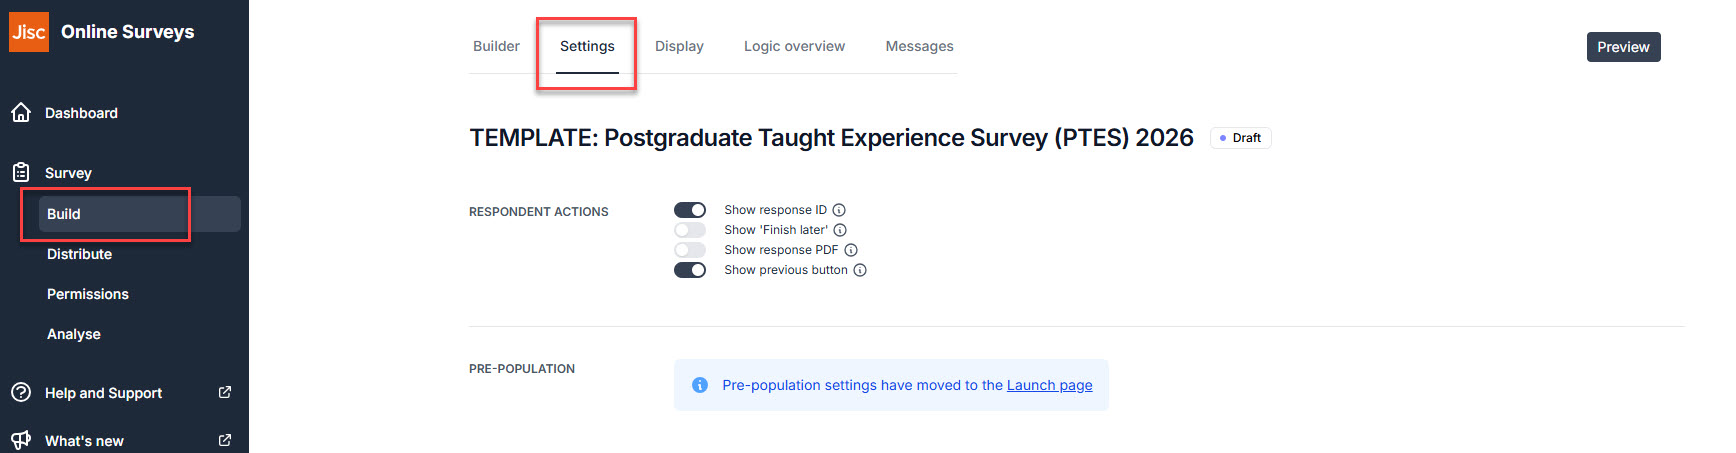Screen dimensions: 1736x453
Task: Enable the Show 'Finish later' toggle
Action: 690,230
